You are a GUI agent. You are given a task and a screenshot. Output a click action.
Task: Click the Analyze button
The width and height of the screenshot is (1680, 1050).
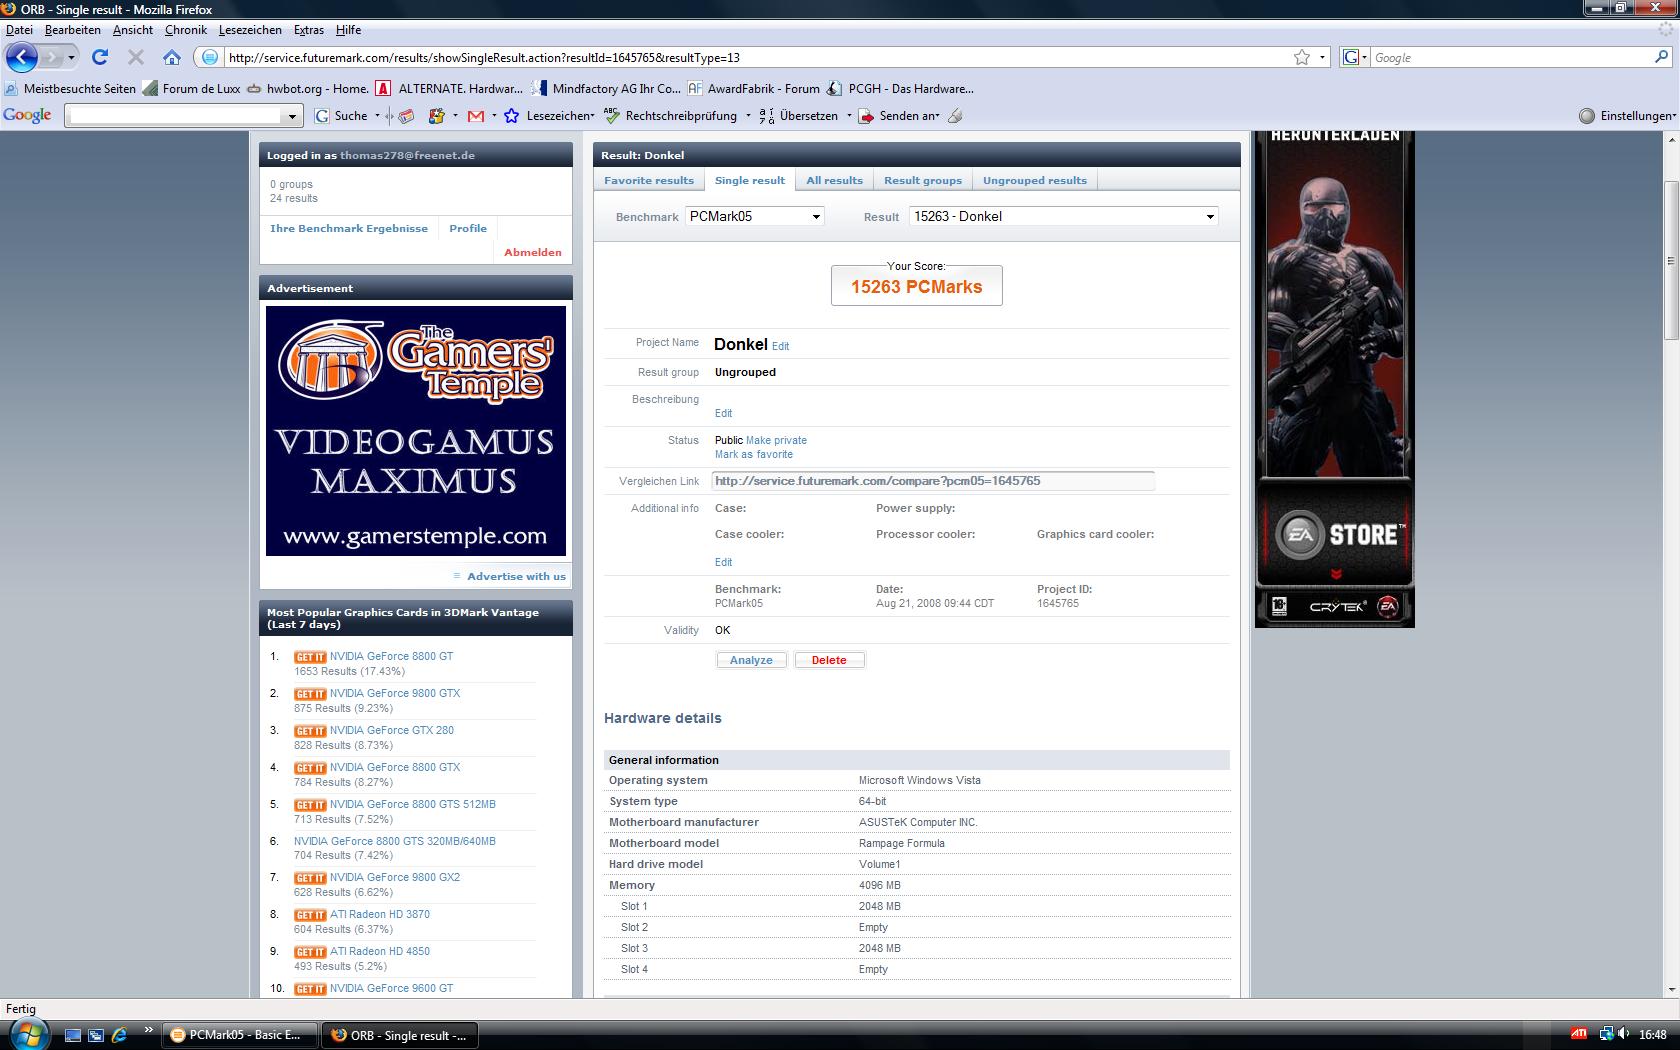751,660
